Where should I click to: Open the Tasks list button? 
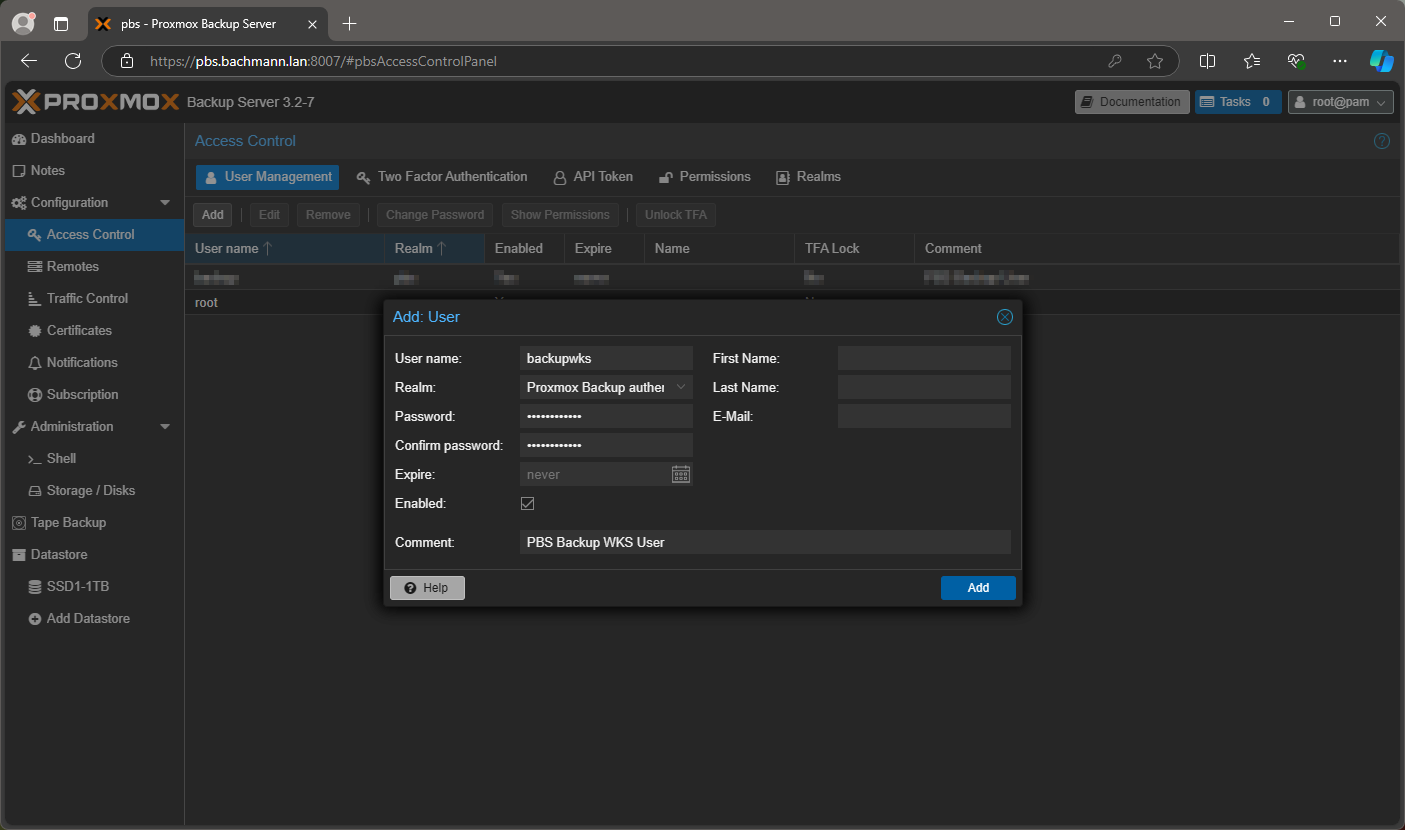(1238, 102)
